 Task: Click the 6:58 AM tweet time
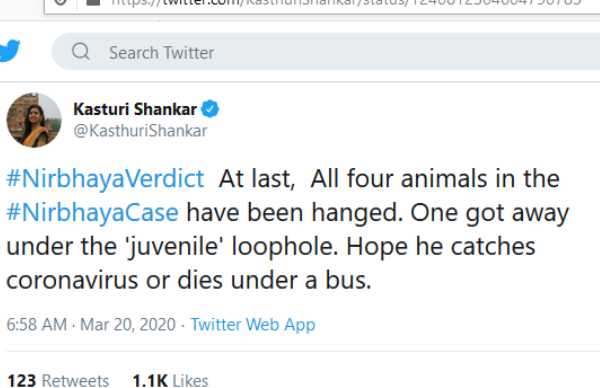[x=37, y=325]
